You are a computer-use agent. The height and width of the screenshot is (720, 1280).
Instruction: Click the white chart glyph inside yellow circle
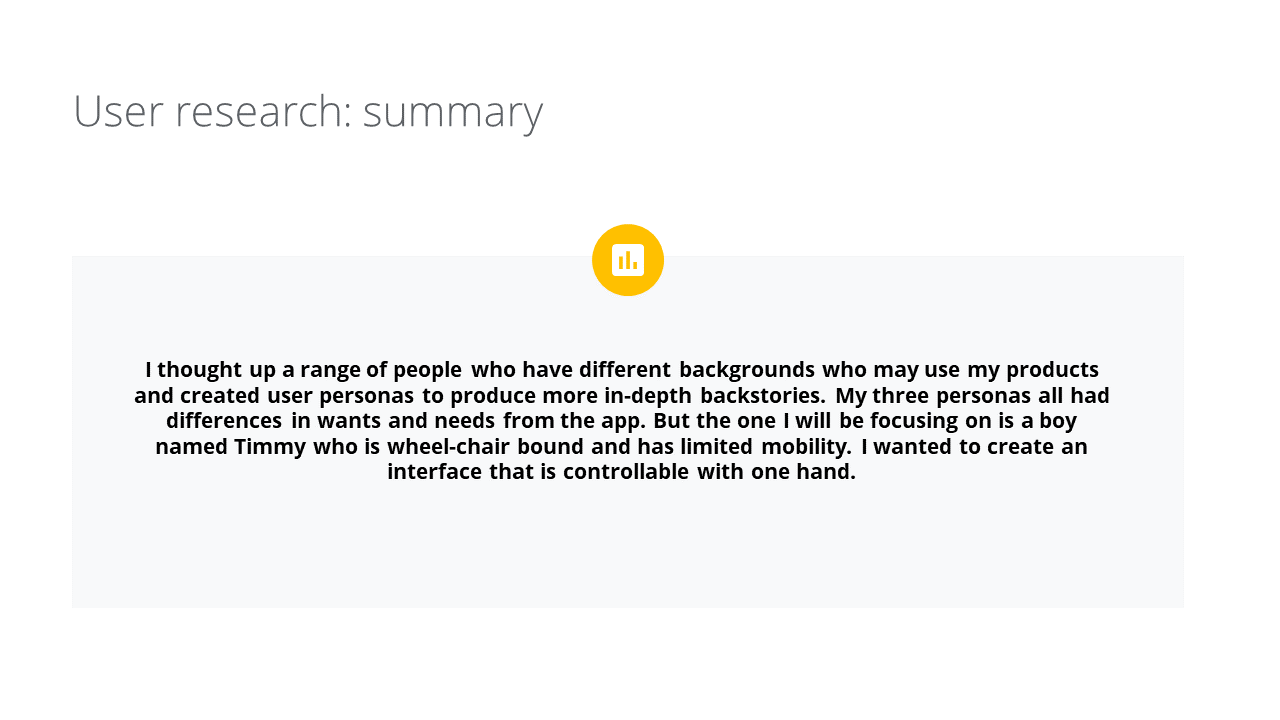pos(628,260)
